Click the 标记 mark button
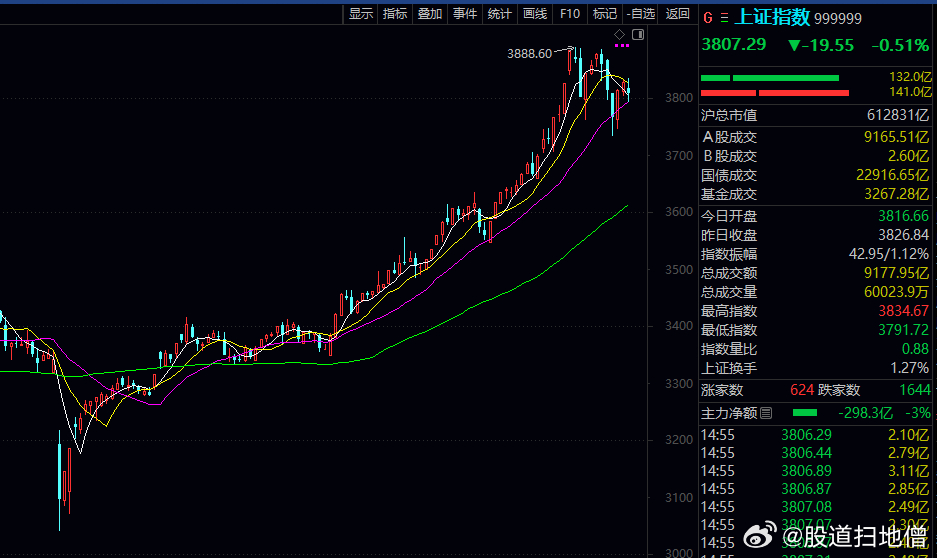This screenshot has height=558, width=937. tap(605, 14)
